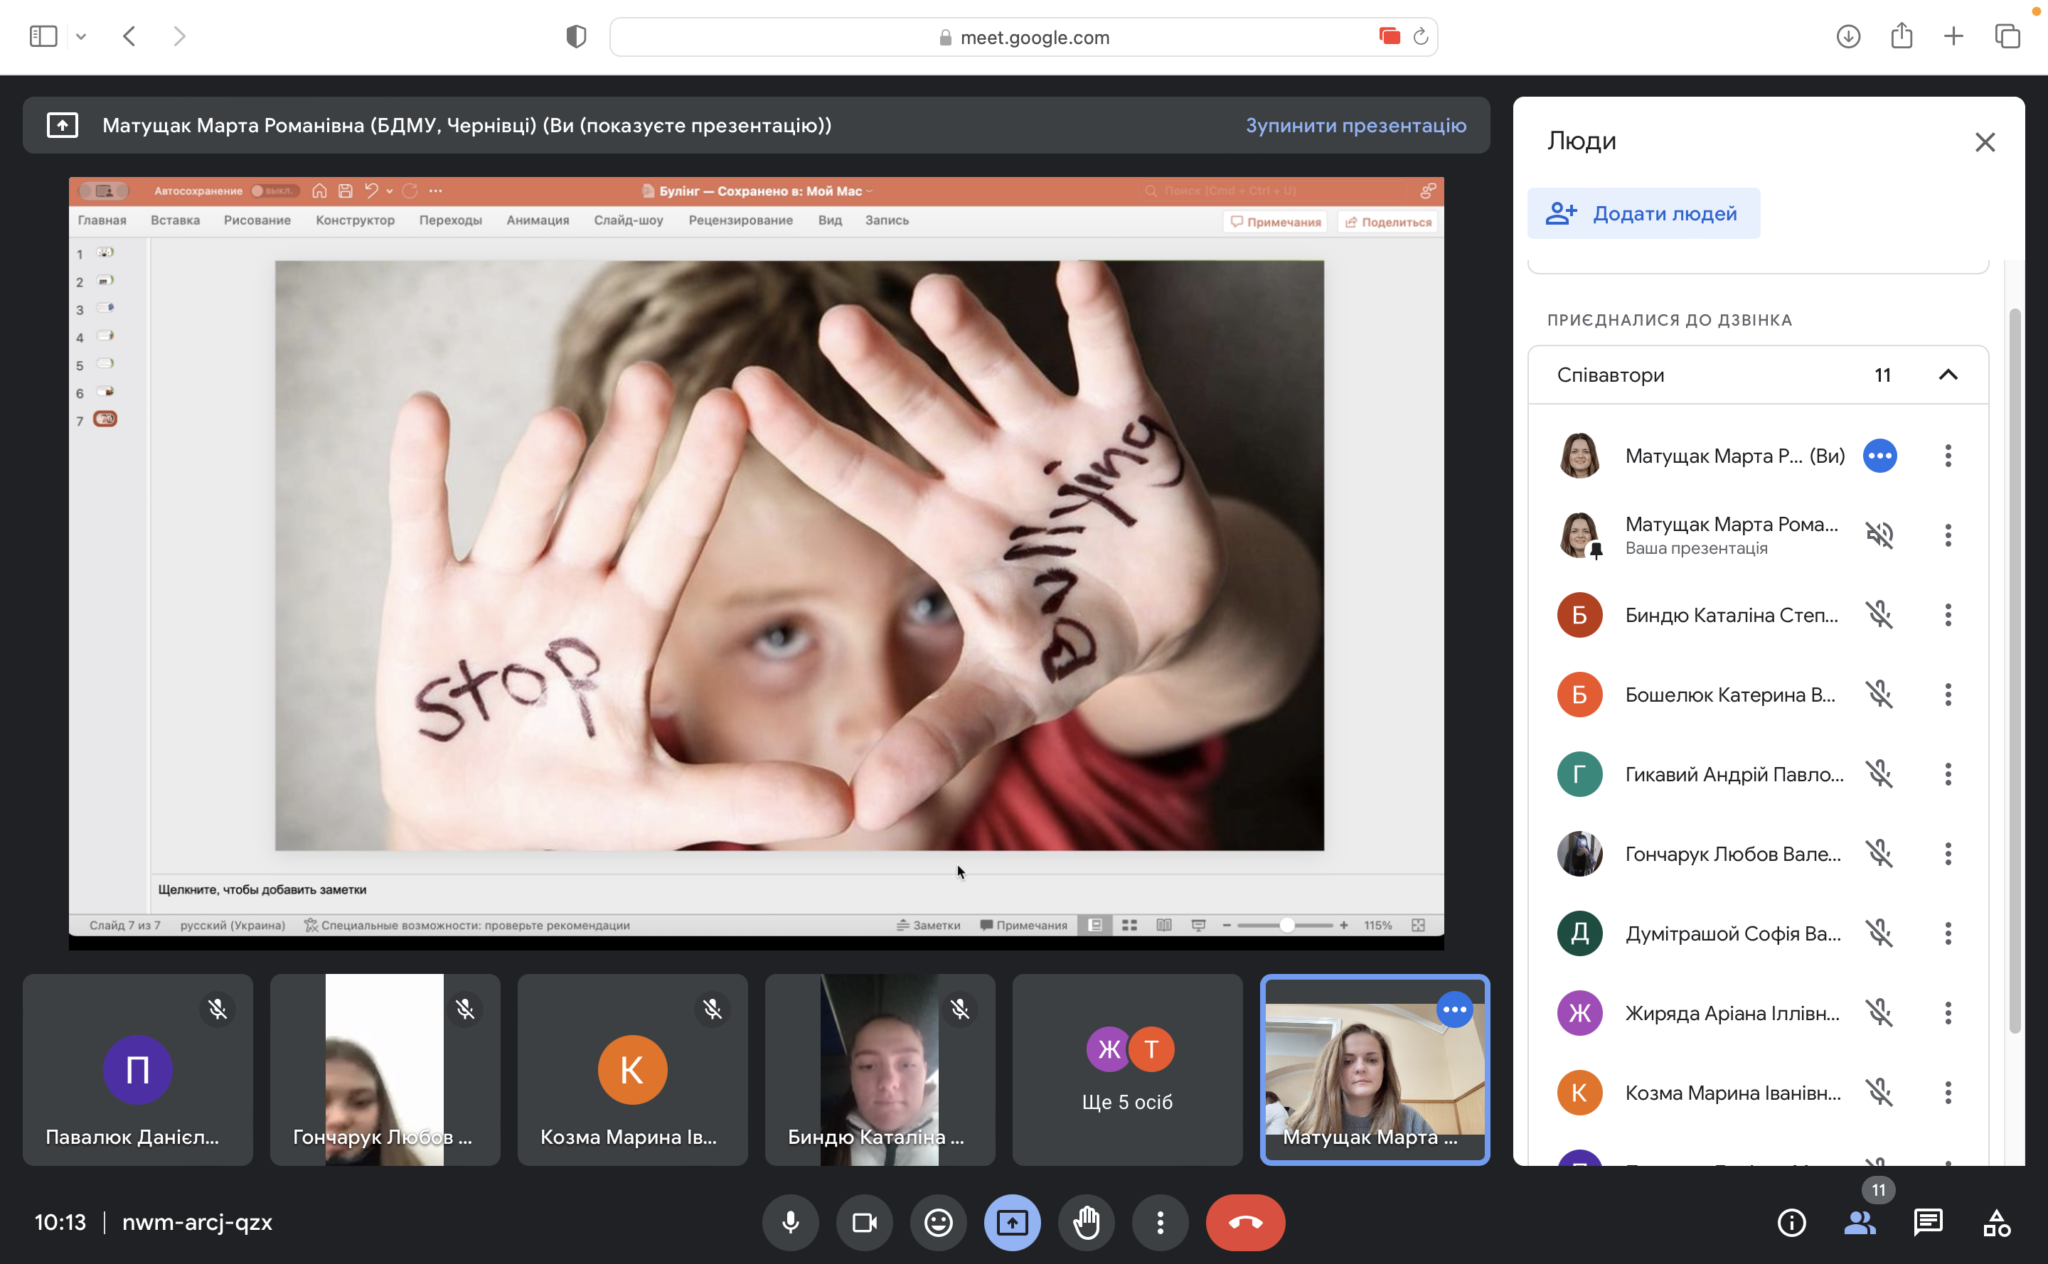Click Зупинити презентацію link

tap(1355, 125)
